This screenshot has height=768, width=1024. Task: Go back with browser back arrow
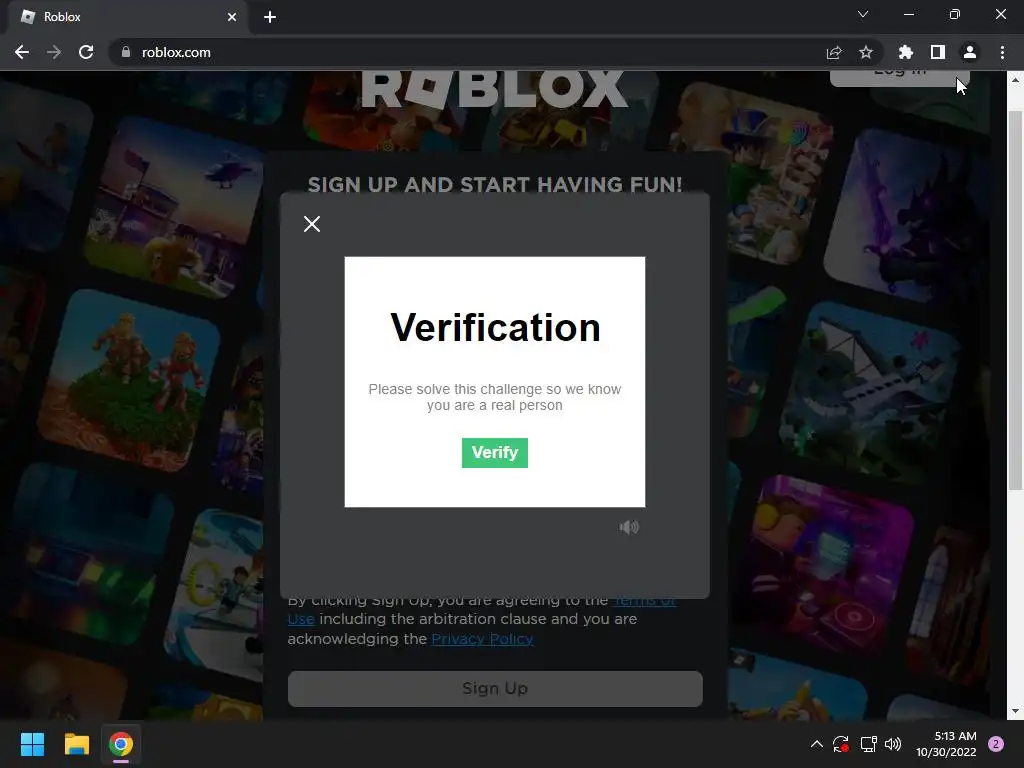tap(22, 52)
